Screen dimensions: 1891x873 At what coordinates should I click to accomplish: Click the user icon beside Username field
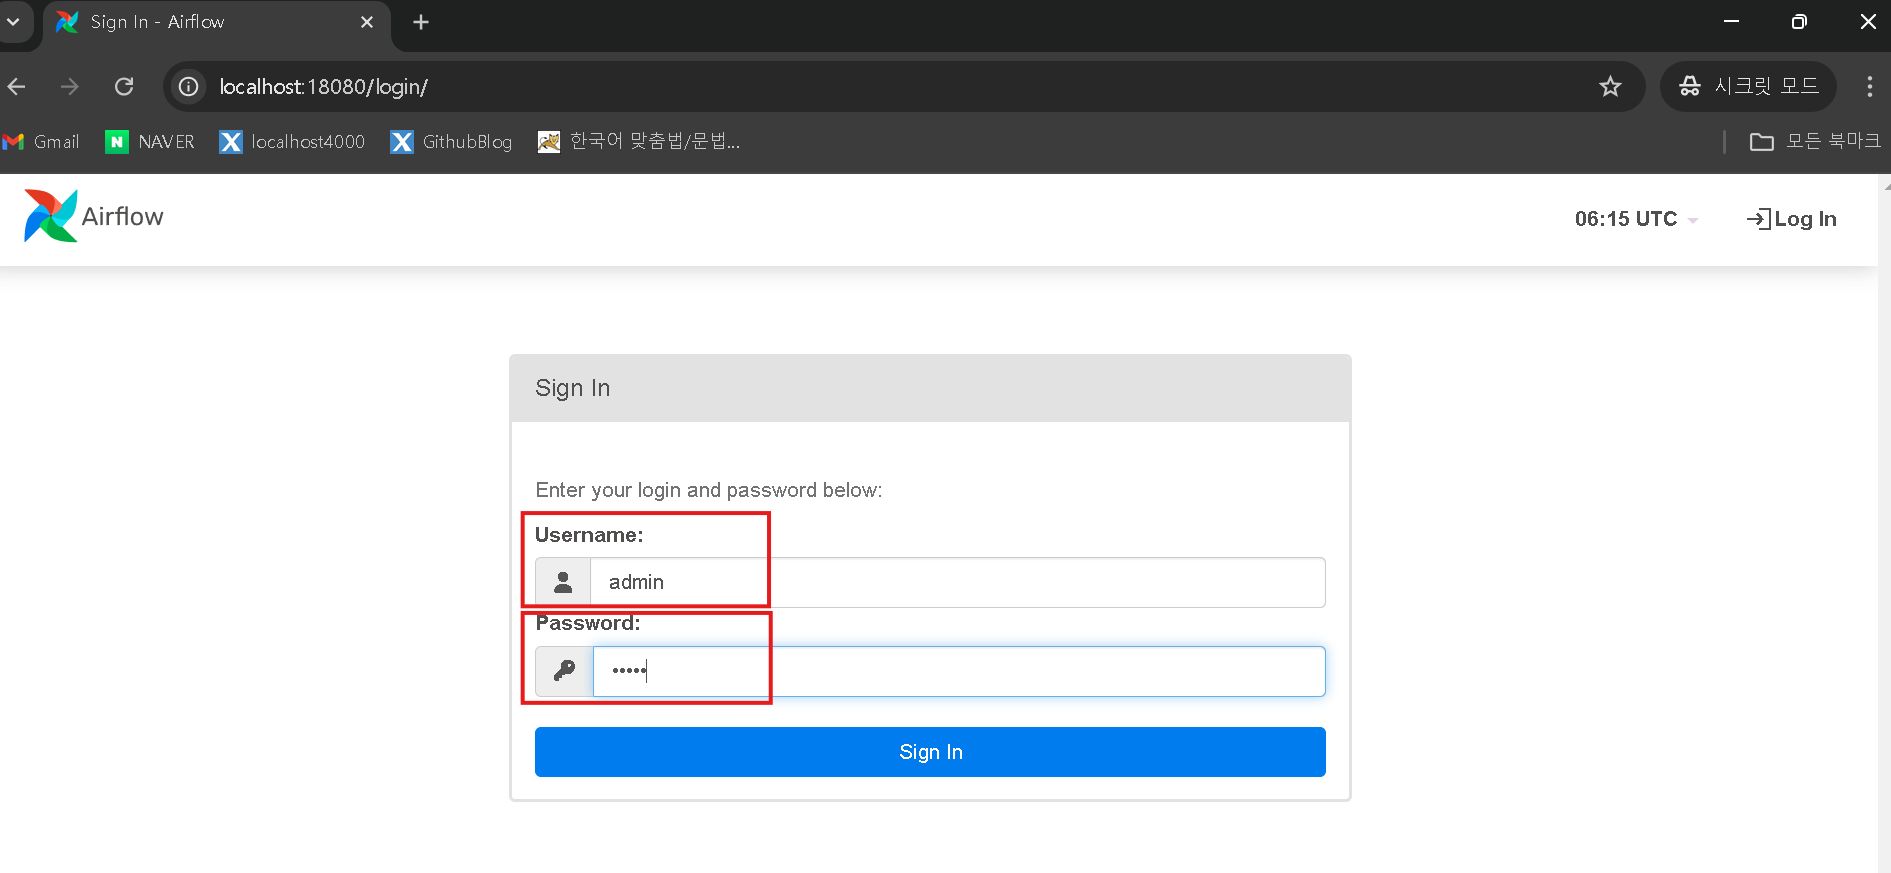point(563,582)
